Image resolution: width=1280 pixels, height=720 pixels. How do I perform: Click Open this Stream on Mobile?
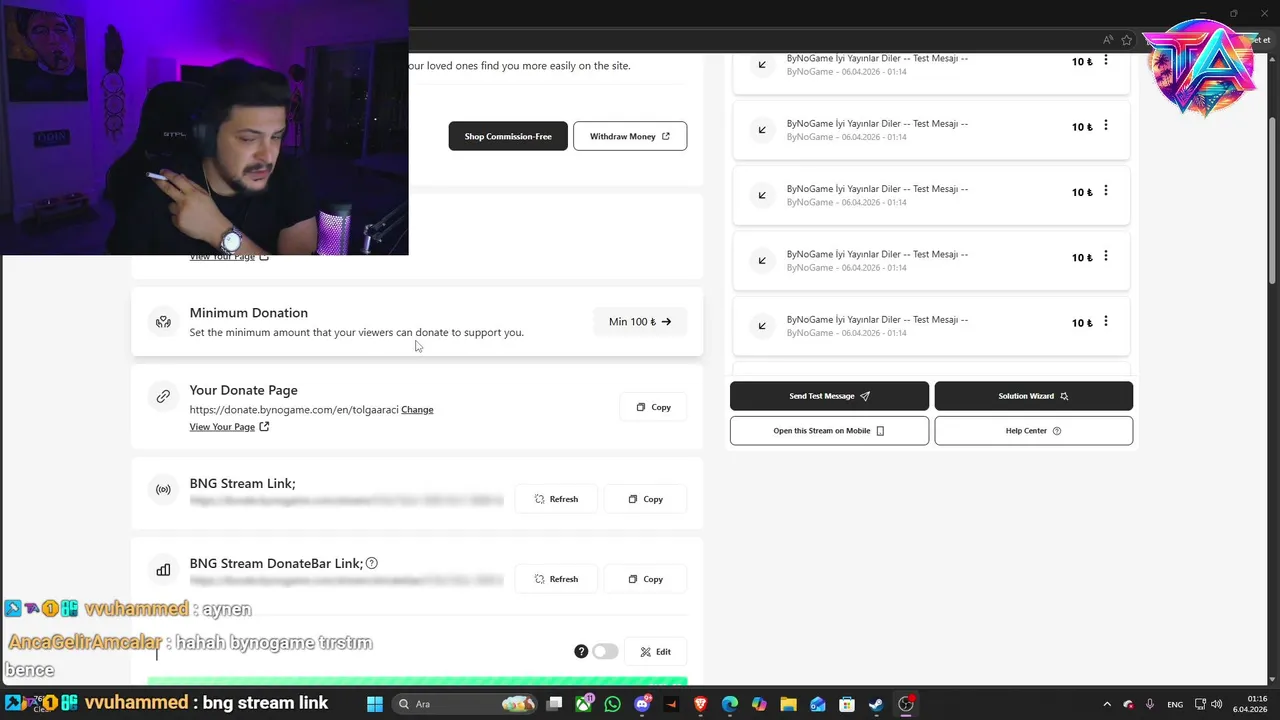point(829,431)
